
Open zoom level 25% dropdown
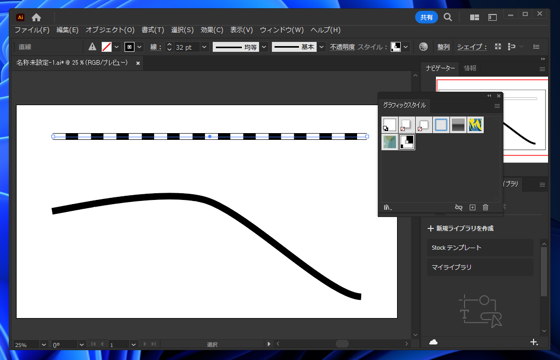click(x=44, y=345)
